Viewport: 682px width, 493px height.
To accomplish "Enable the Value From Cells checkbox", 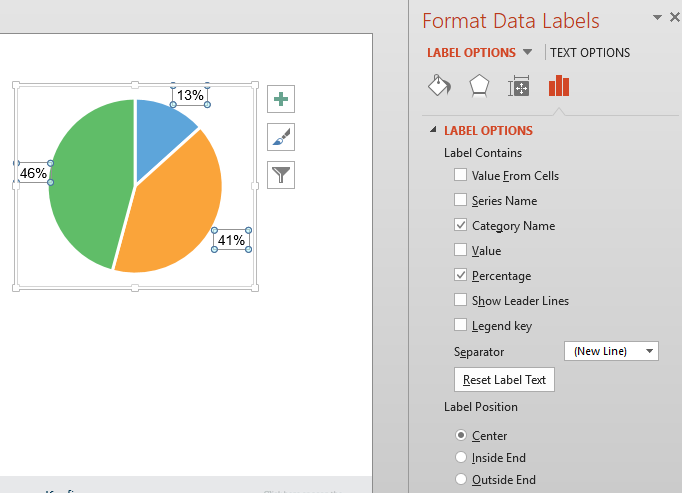I will pos(460,175).
